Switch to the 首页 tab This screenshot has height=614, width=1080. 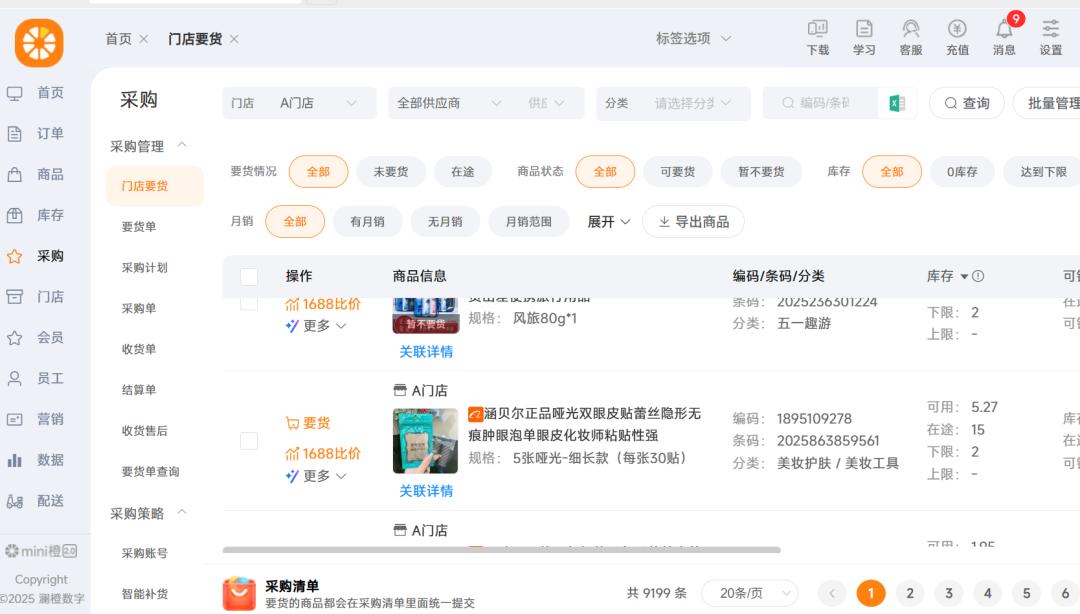(x=118, y=39)
